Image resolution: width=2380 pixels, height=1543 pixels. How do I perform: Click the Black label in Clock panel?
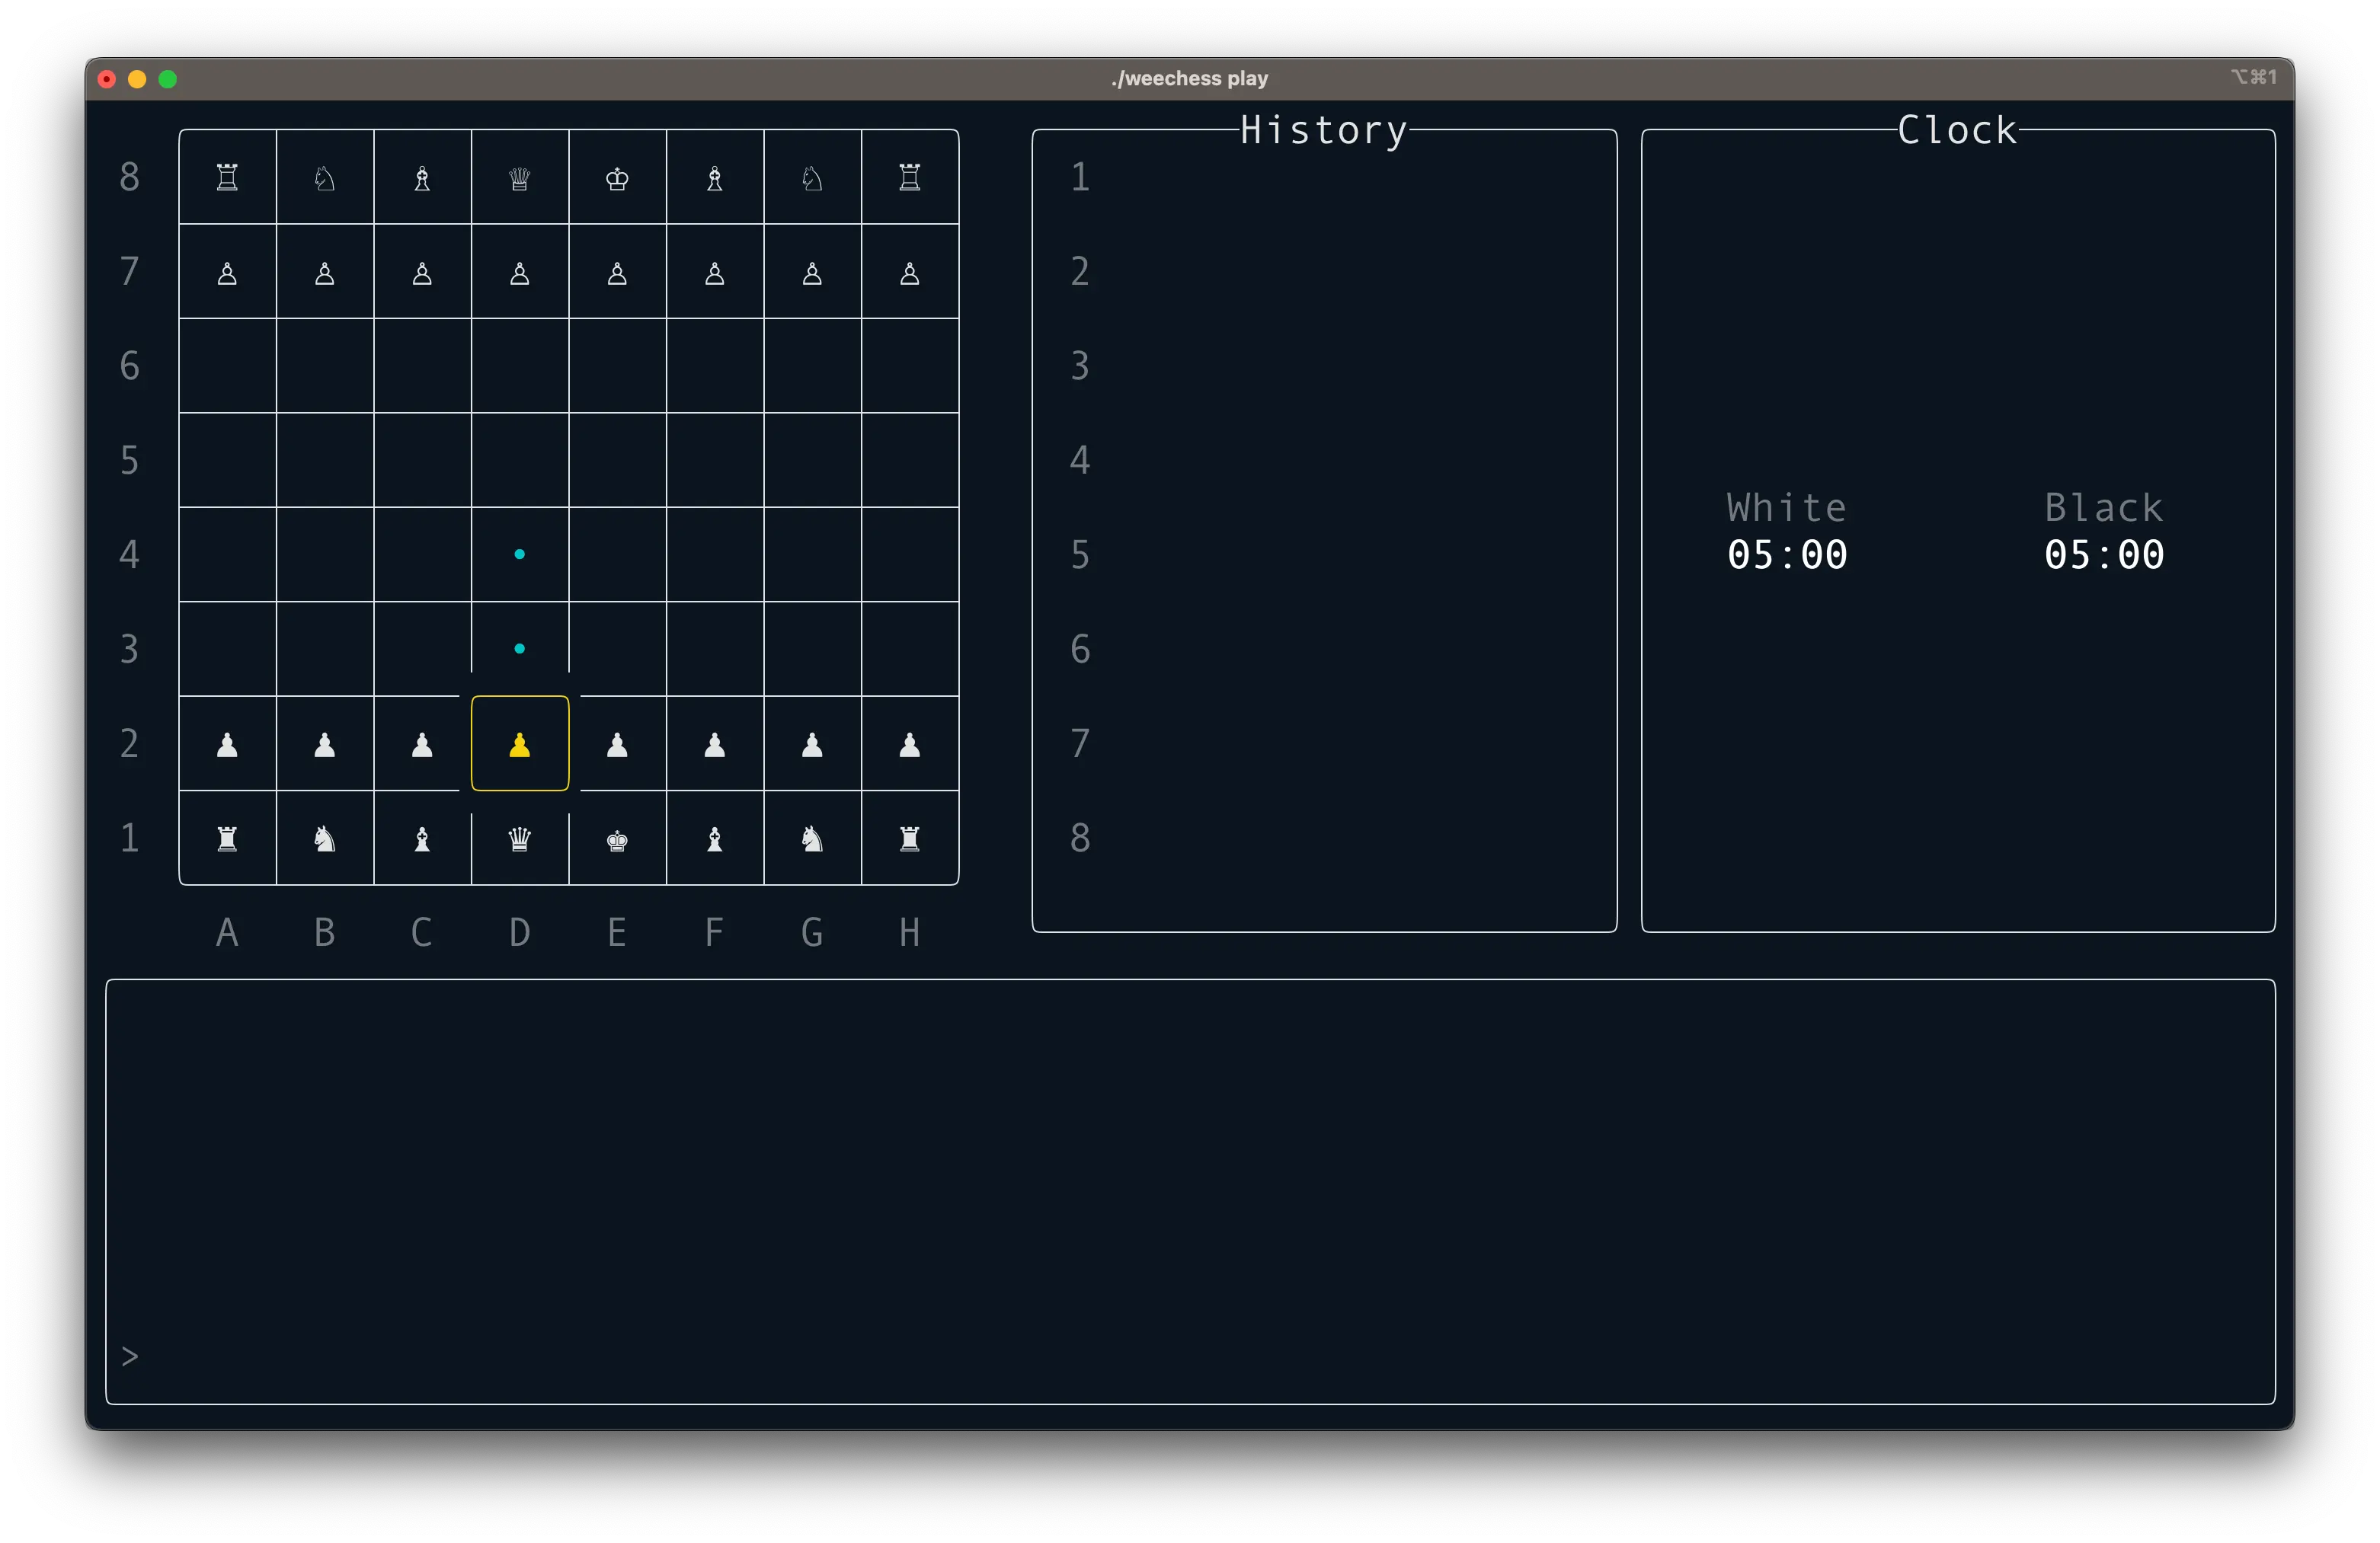2104,508
